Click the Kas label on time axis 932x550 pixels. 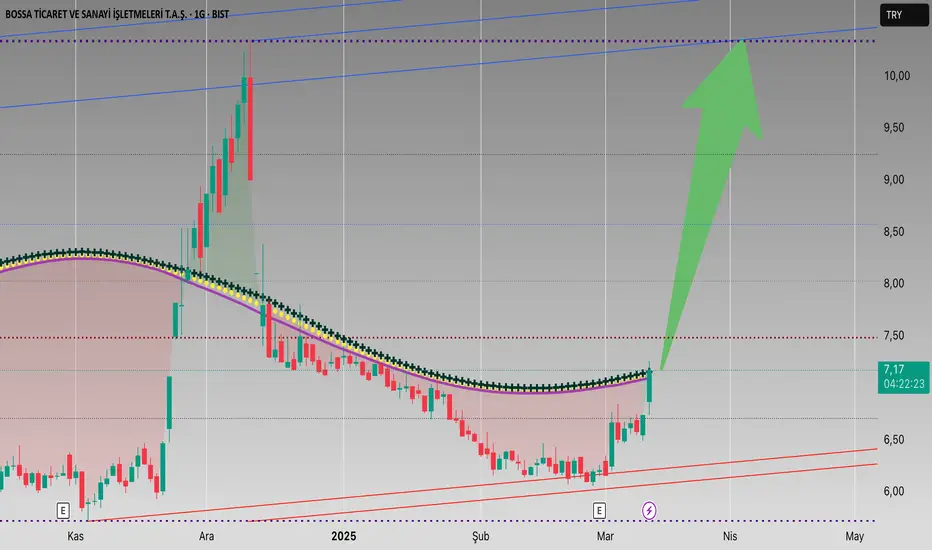tap(75, 536)
